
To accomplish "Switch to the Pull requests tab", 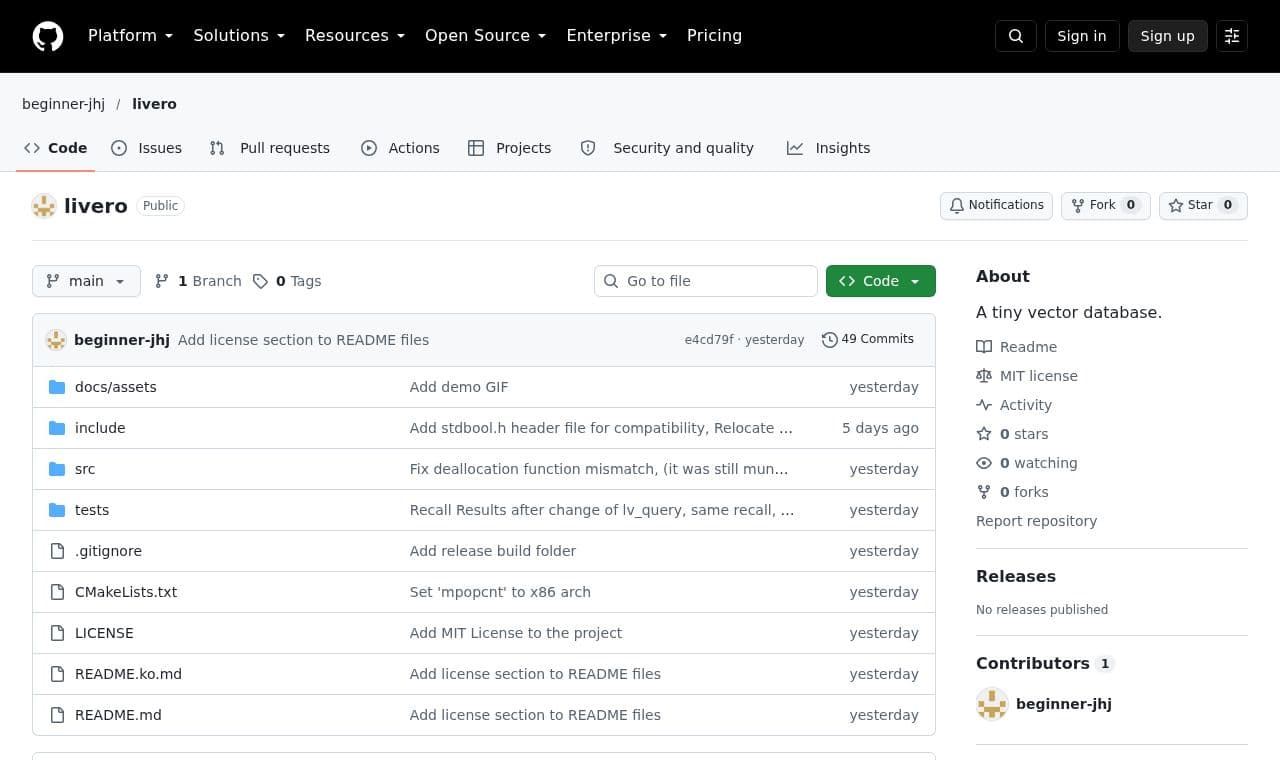I will tap(269, 148).
